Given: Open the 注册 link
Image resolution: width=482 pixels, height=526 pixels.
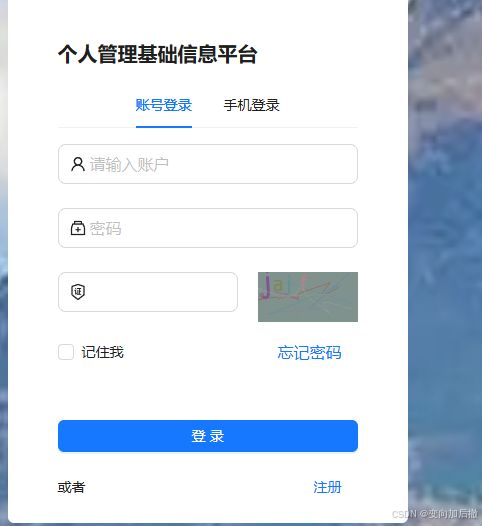Looking at the screenshot, I should tap(327, 487).
